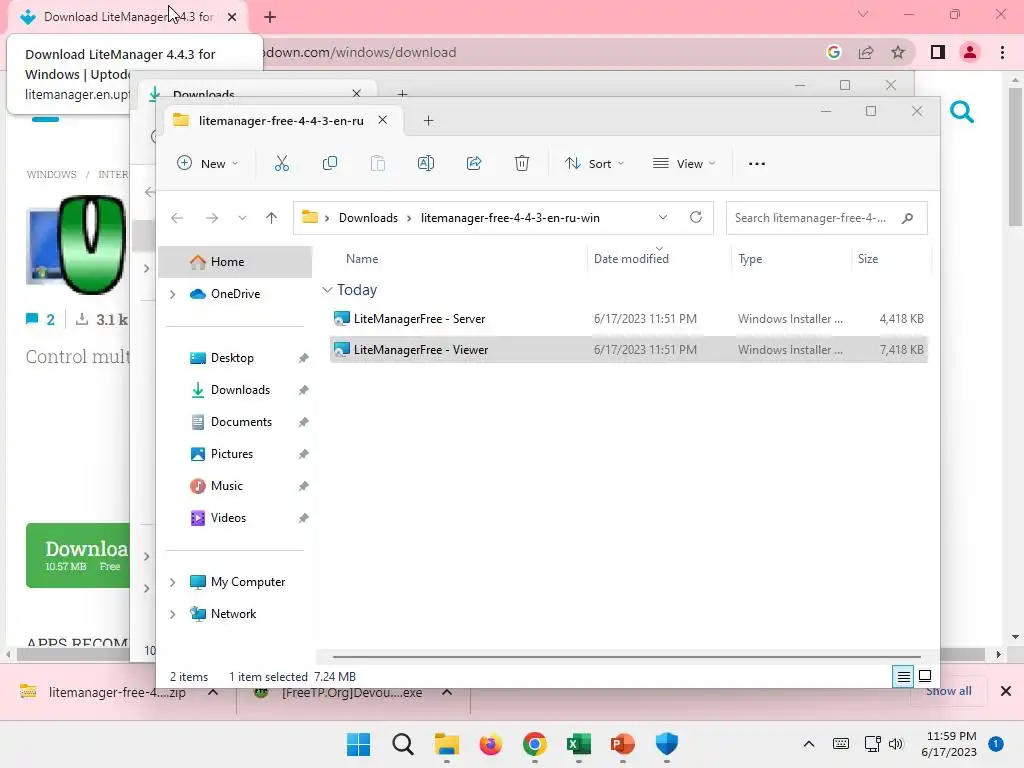Go back in Explorer navigation
This screenshot has height=768, width=1024.
tap(177, 218)
